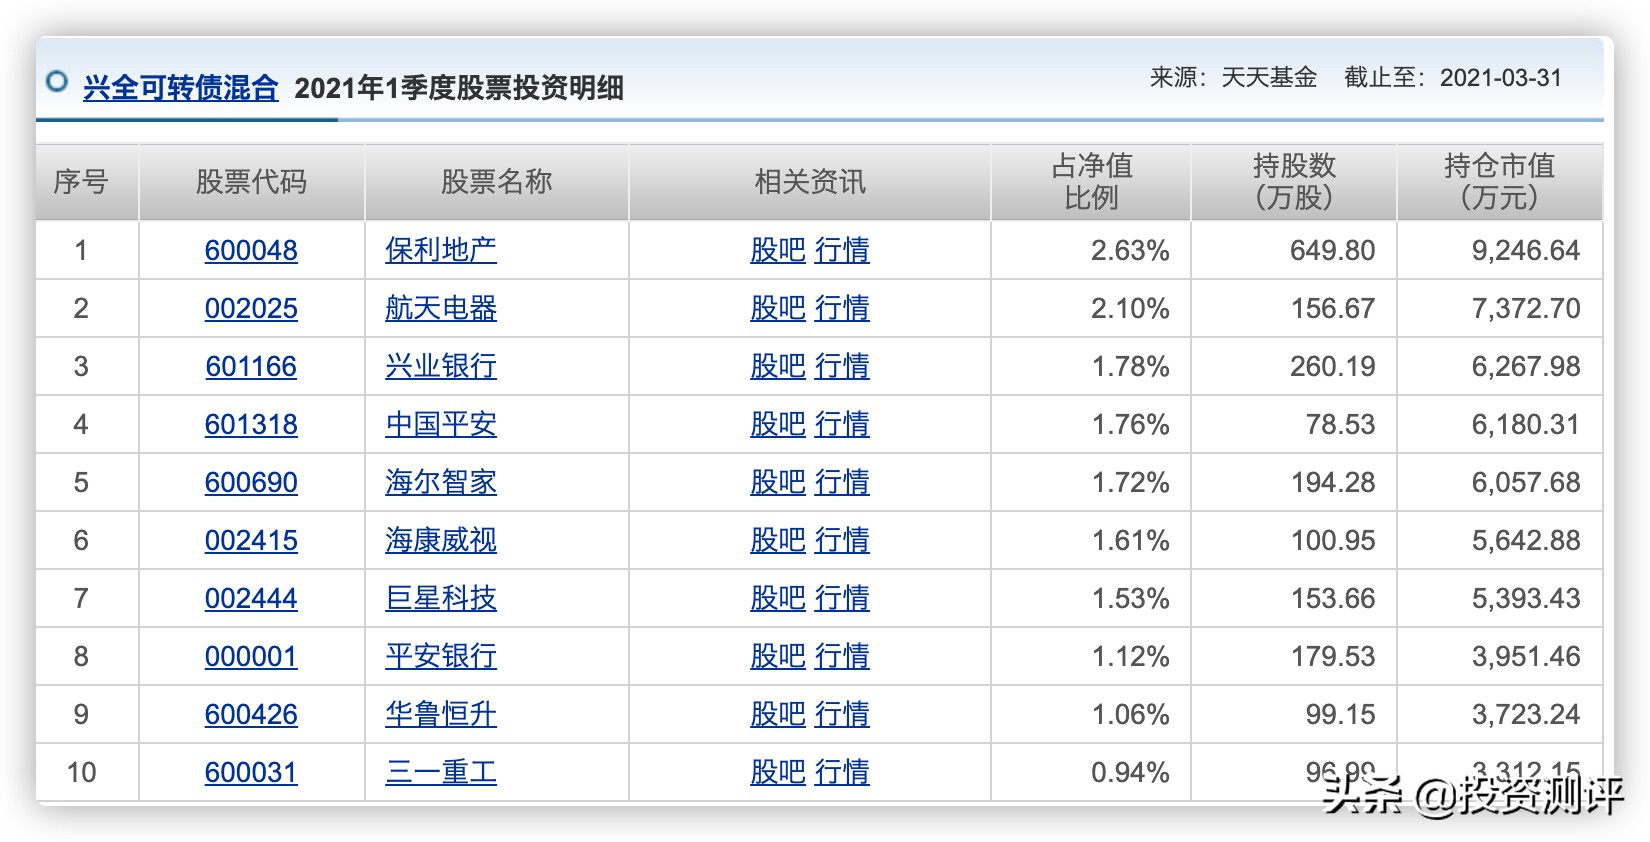
Task: Open 股吧 link in the 华鲁恒升 row
Action: click(778, 714)
